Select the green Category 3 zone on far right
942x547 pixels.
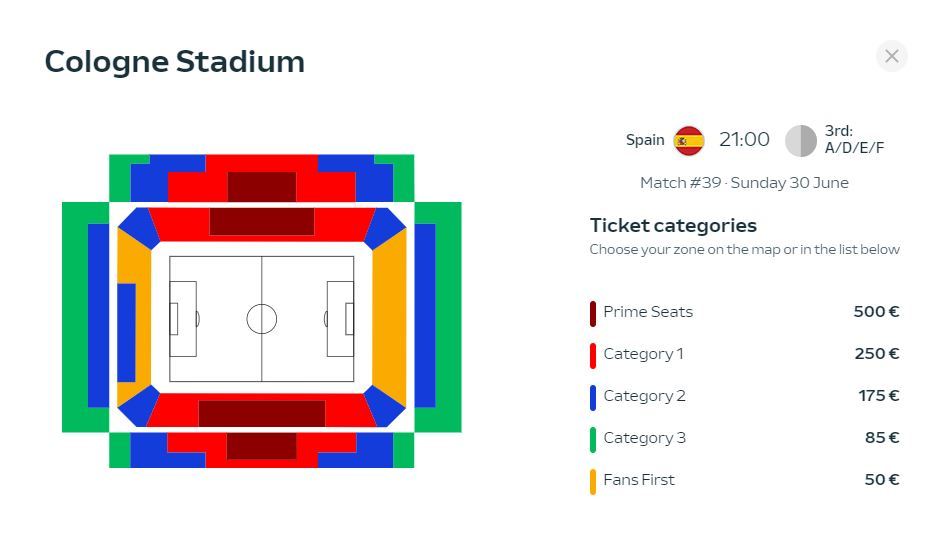pyautogui.click(x=449, y=318)
